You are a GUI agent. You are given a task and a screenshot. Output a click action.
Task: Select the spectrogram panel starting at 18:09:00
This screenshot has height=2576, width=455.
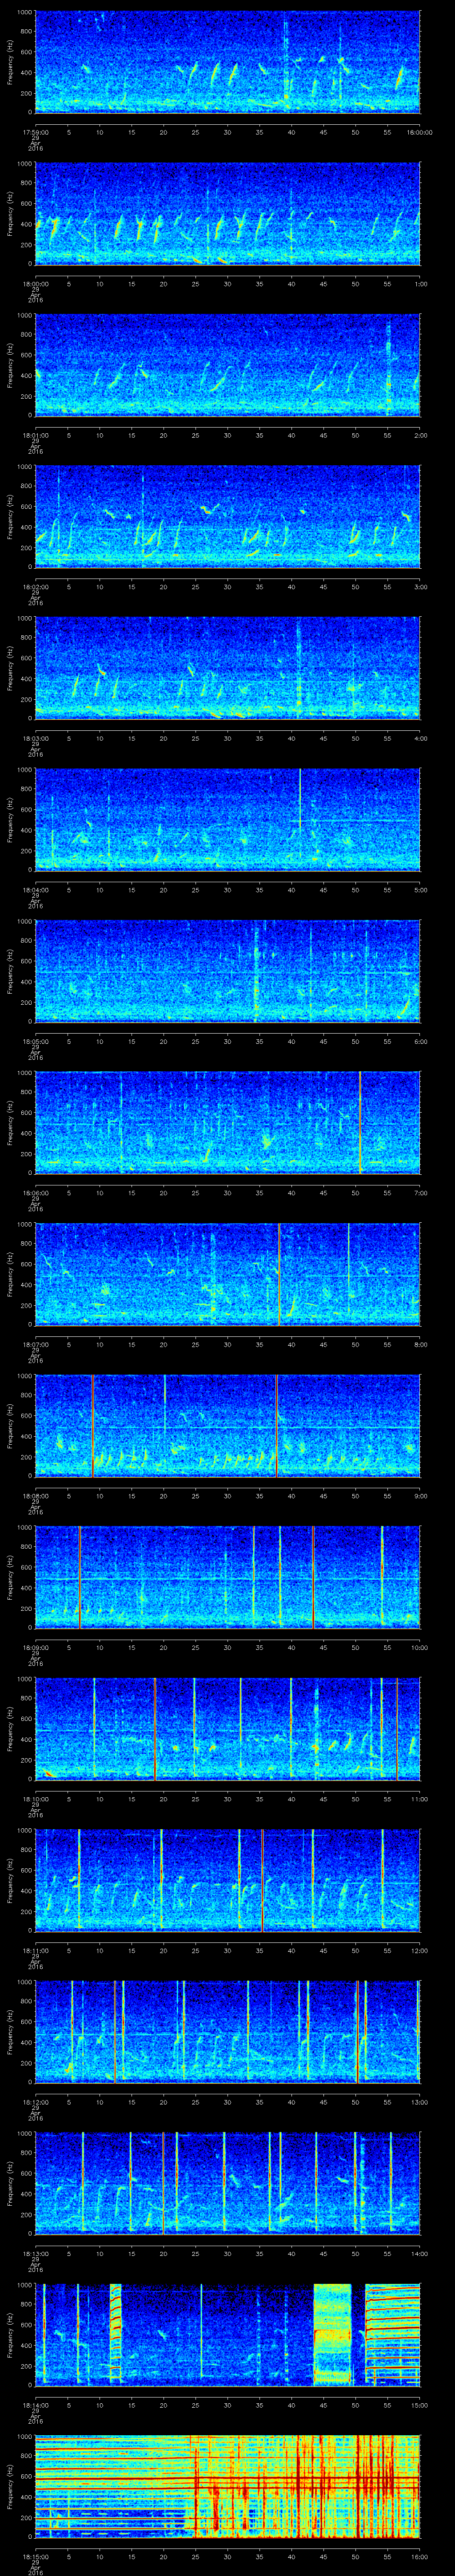coord(228,1577)
